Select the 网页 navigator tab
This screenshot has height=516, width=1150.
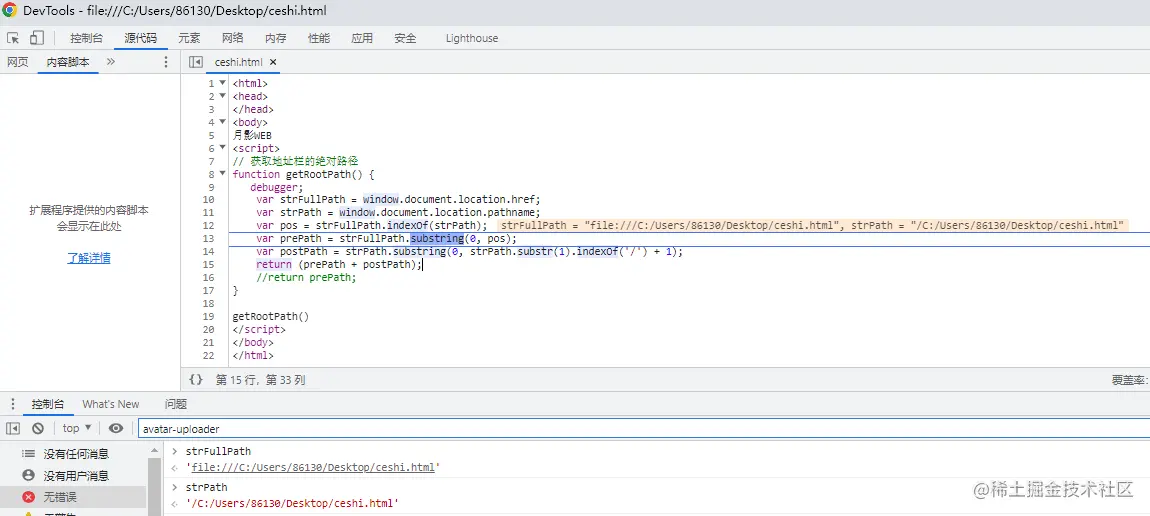[x=18, y=62]
